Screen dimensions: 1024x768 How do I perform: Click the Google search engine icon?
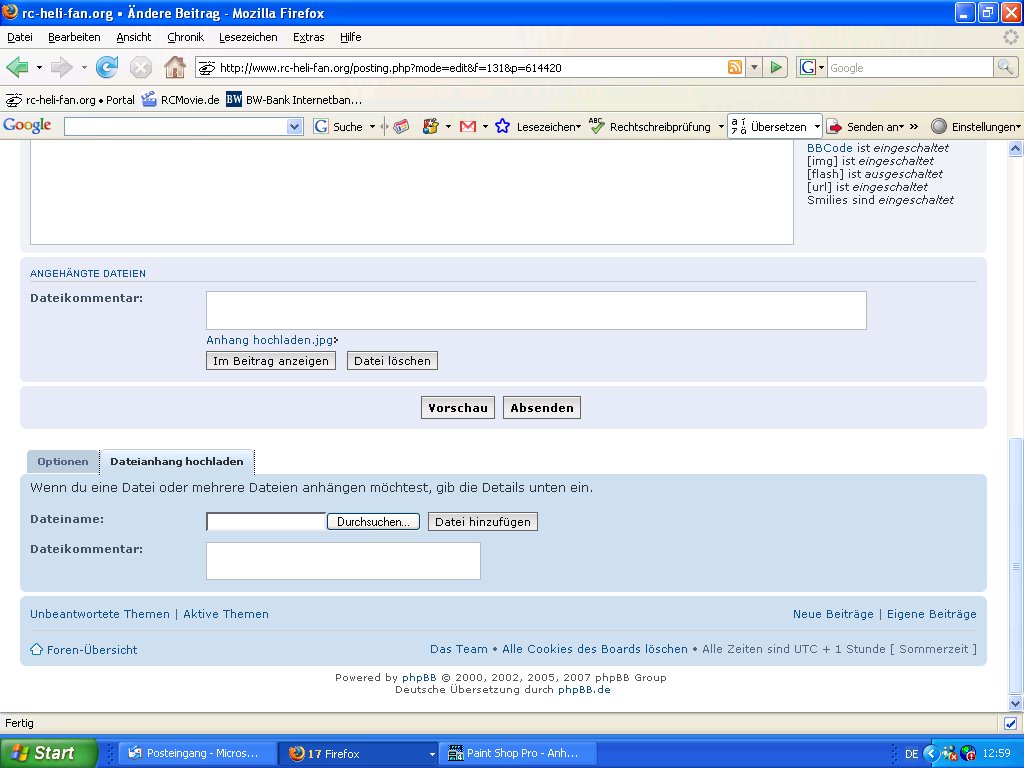pyautogui.click(x=808, y=67)
